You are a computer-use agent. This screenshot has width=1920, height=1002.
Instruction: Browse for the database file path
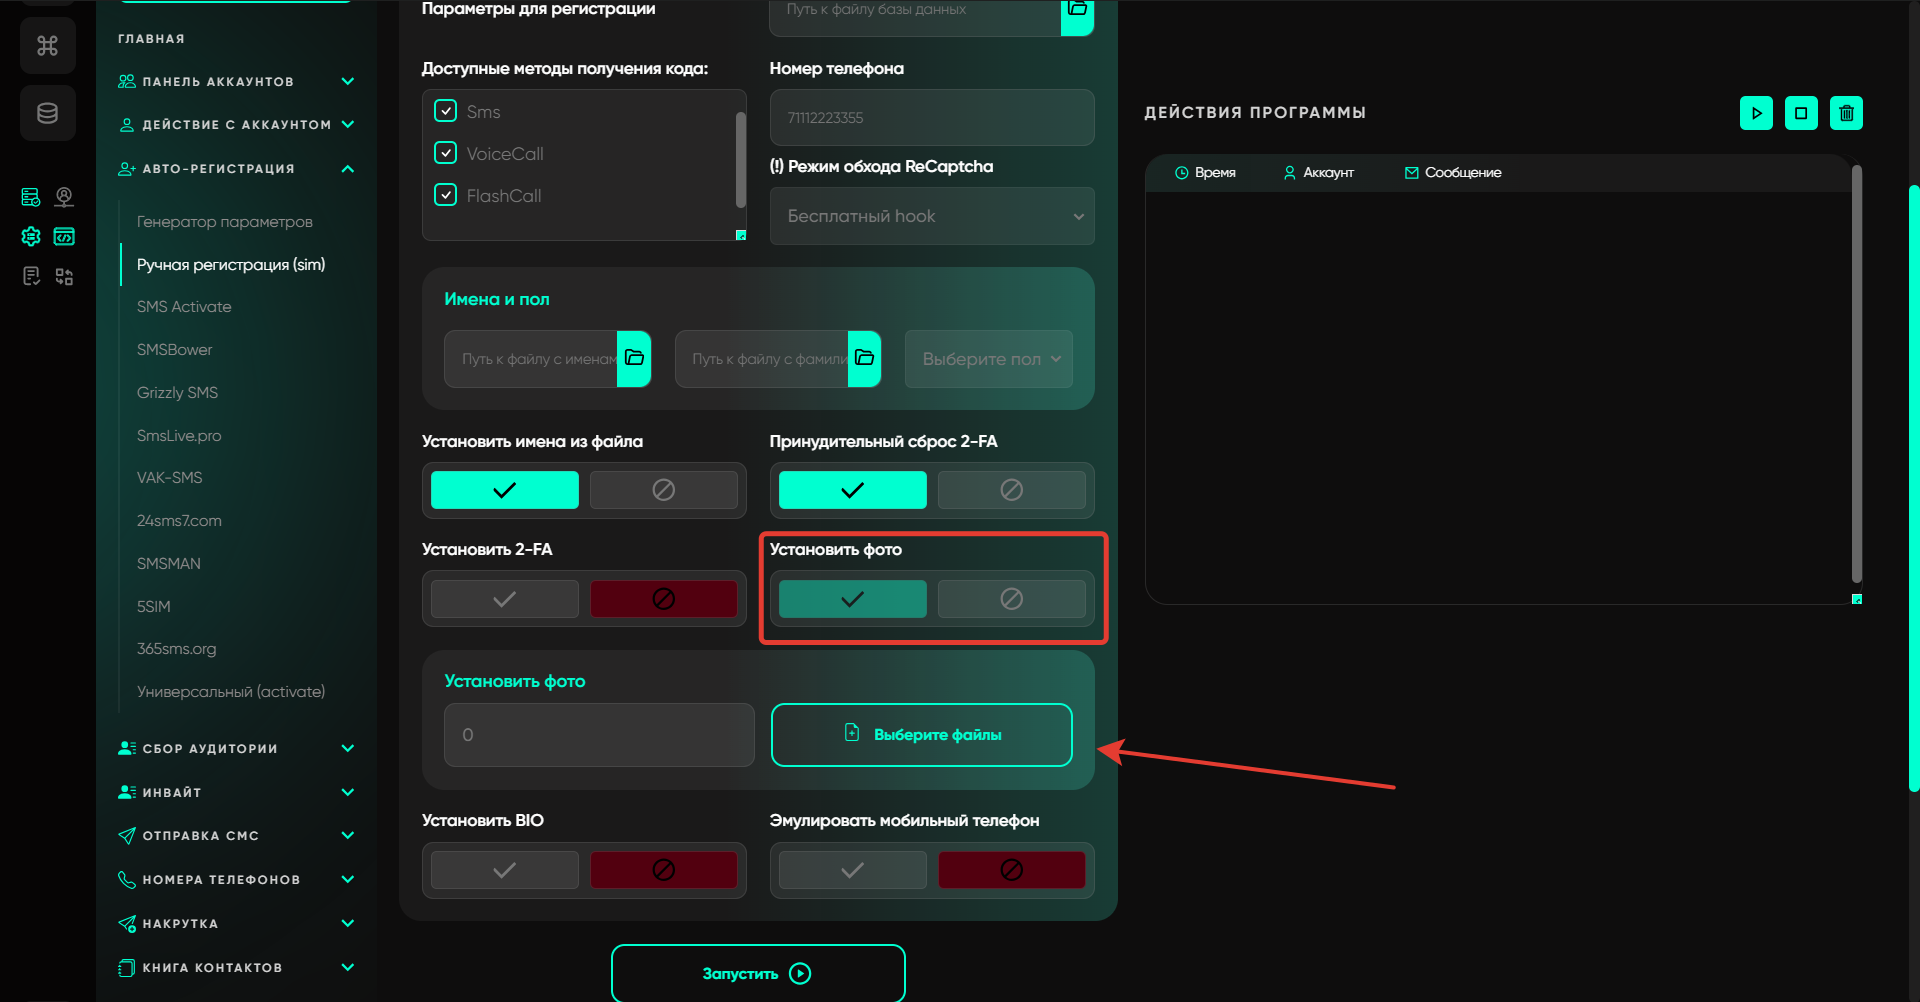point(1077,10)
